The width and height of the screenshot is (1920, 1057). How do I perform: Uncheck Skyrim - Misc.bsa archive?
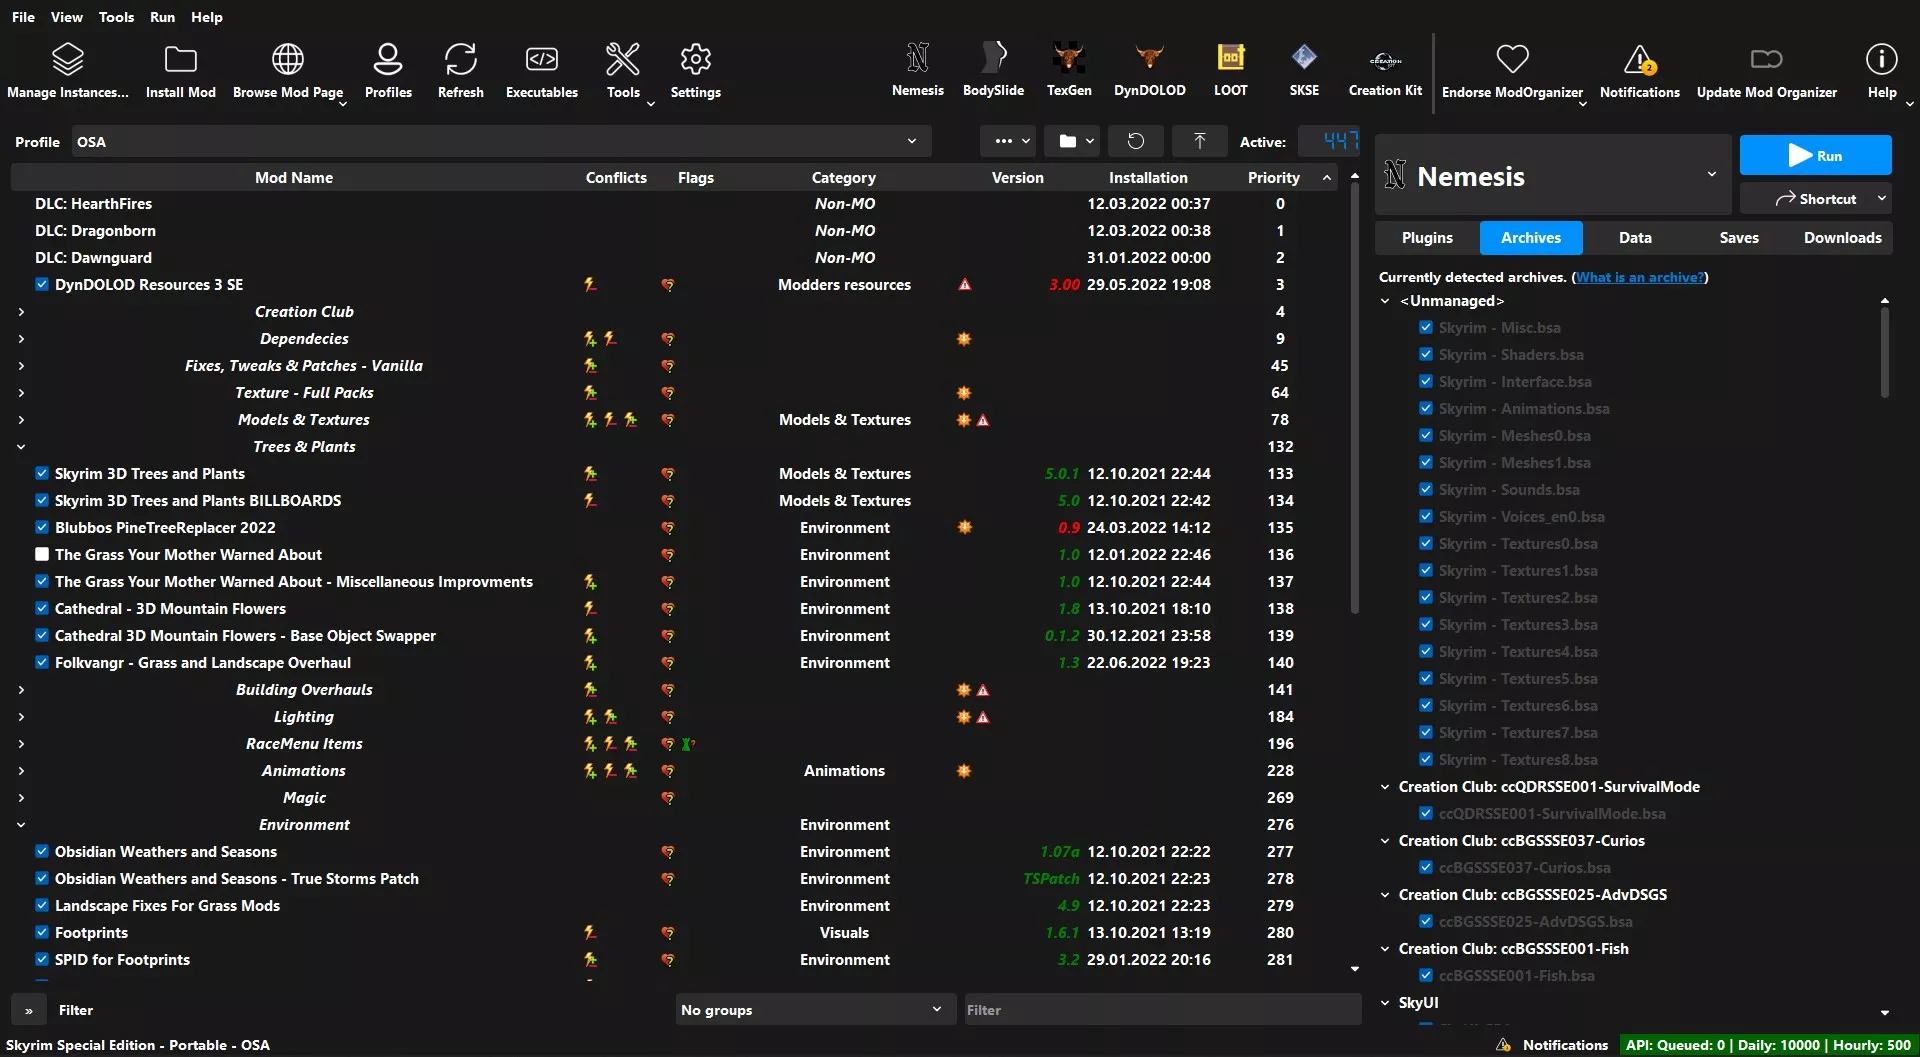1426,327
